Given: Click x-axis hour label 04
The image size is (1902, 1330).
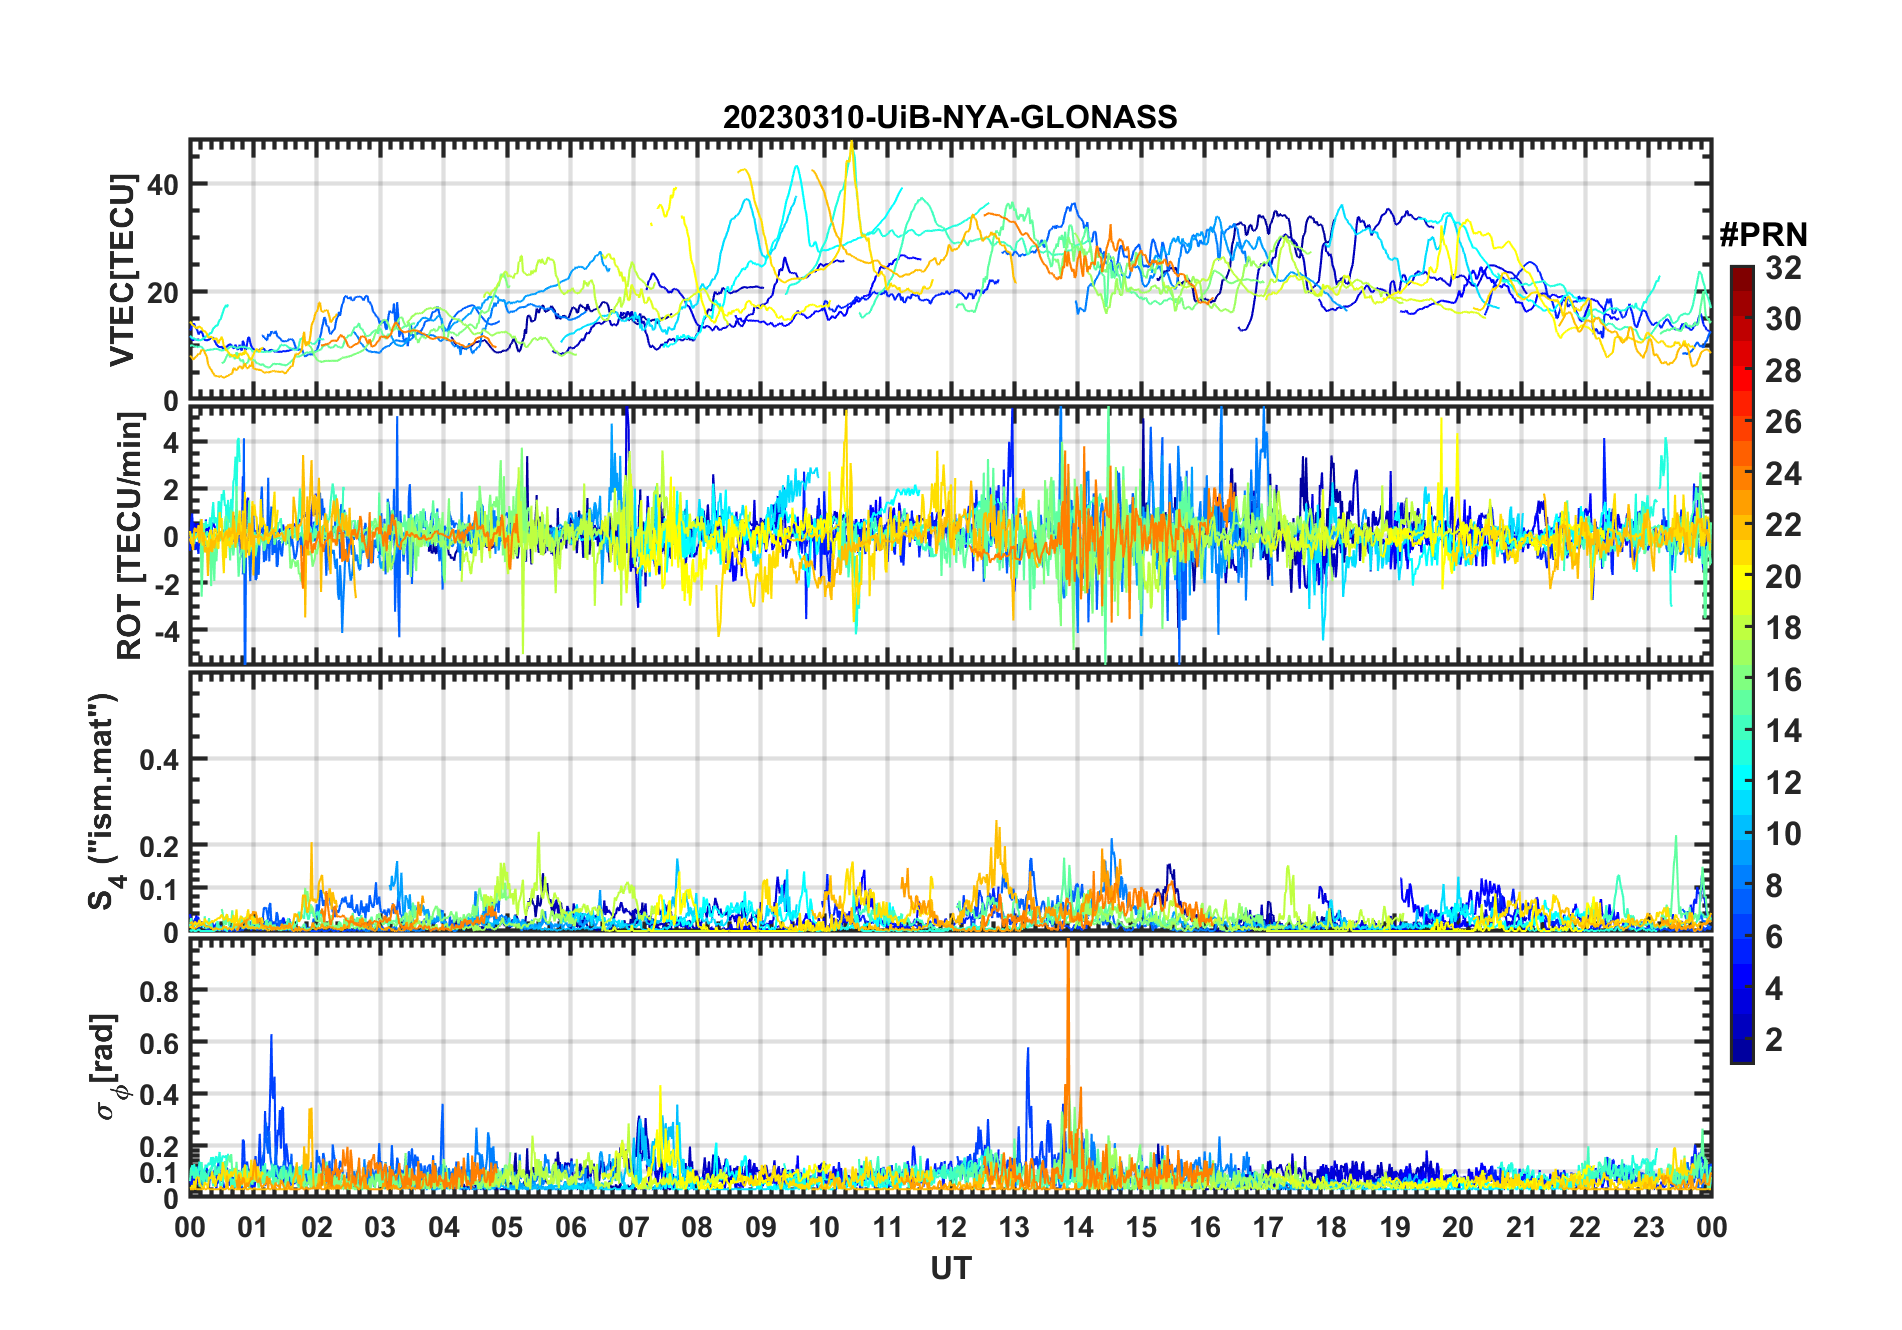Looking at the screenshot, I should point(444,1226).
